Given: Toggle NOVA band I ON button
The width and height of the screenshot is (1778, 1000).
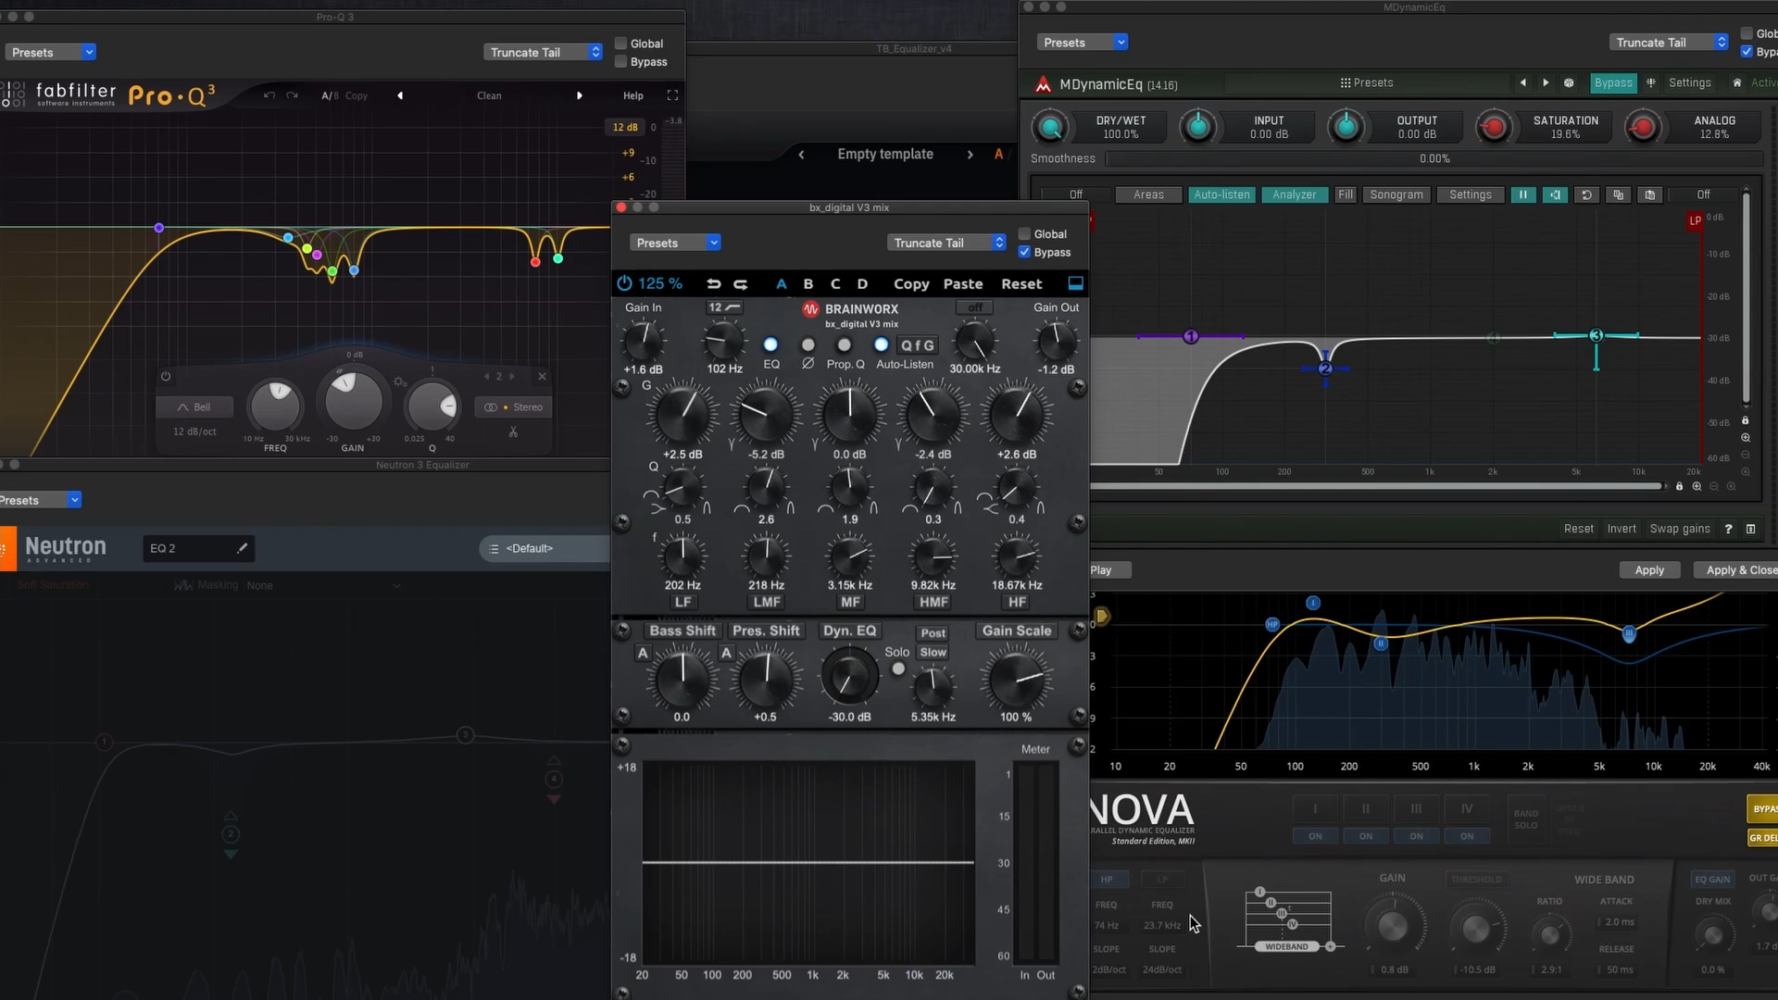Looking at the screenshot, I should tap(1315, 836).
